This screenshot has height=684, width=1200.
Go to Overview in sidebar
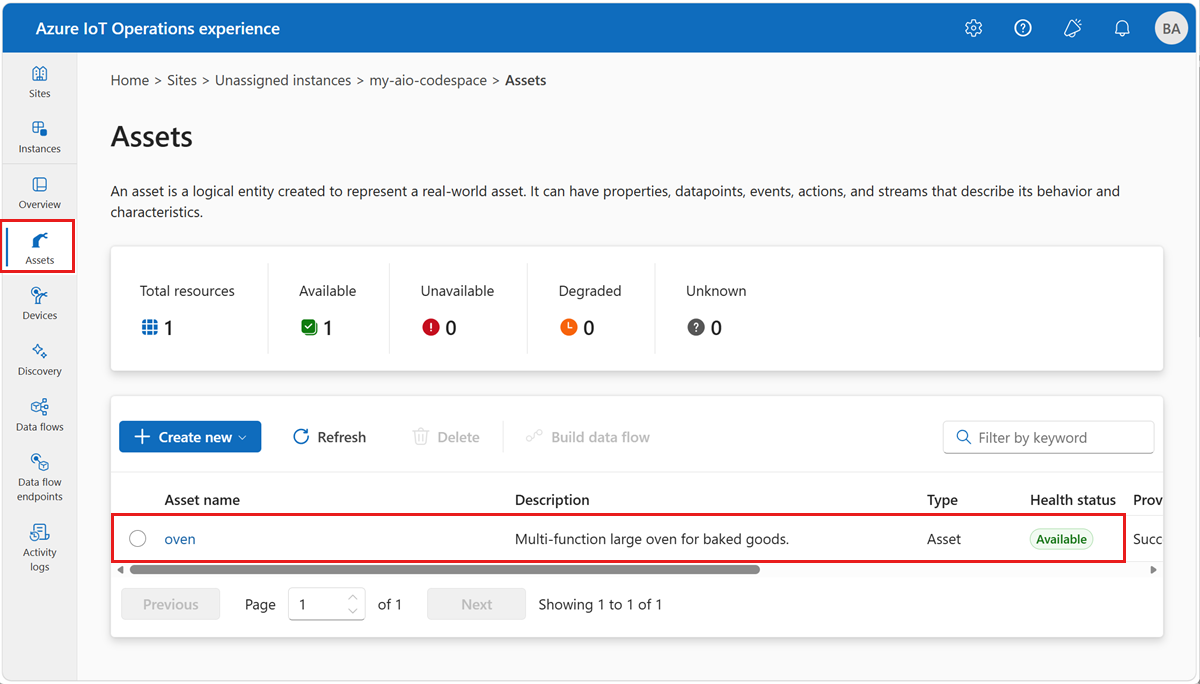coord(39,193)
